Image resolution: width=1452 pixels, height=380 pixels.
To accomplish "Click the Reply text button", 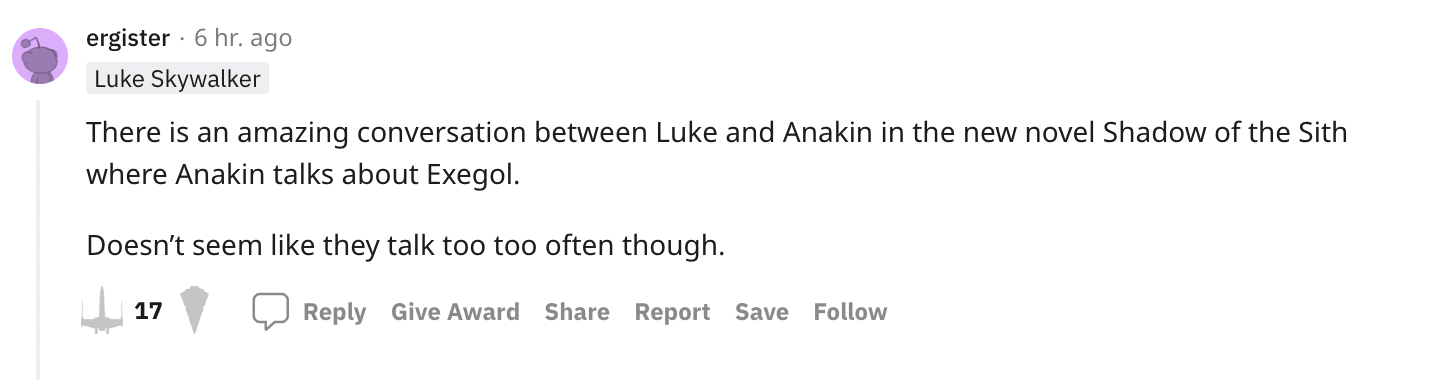I will [x=334, y=312].
